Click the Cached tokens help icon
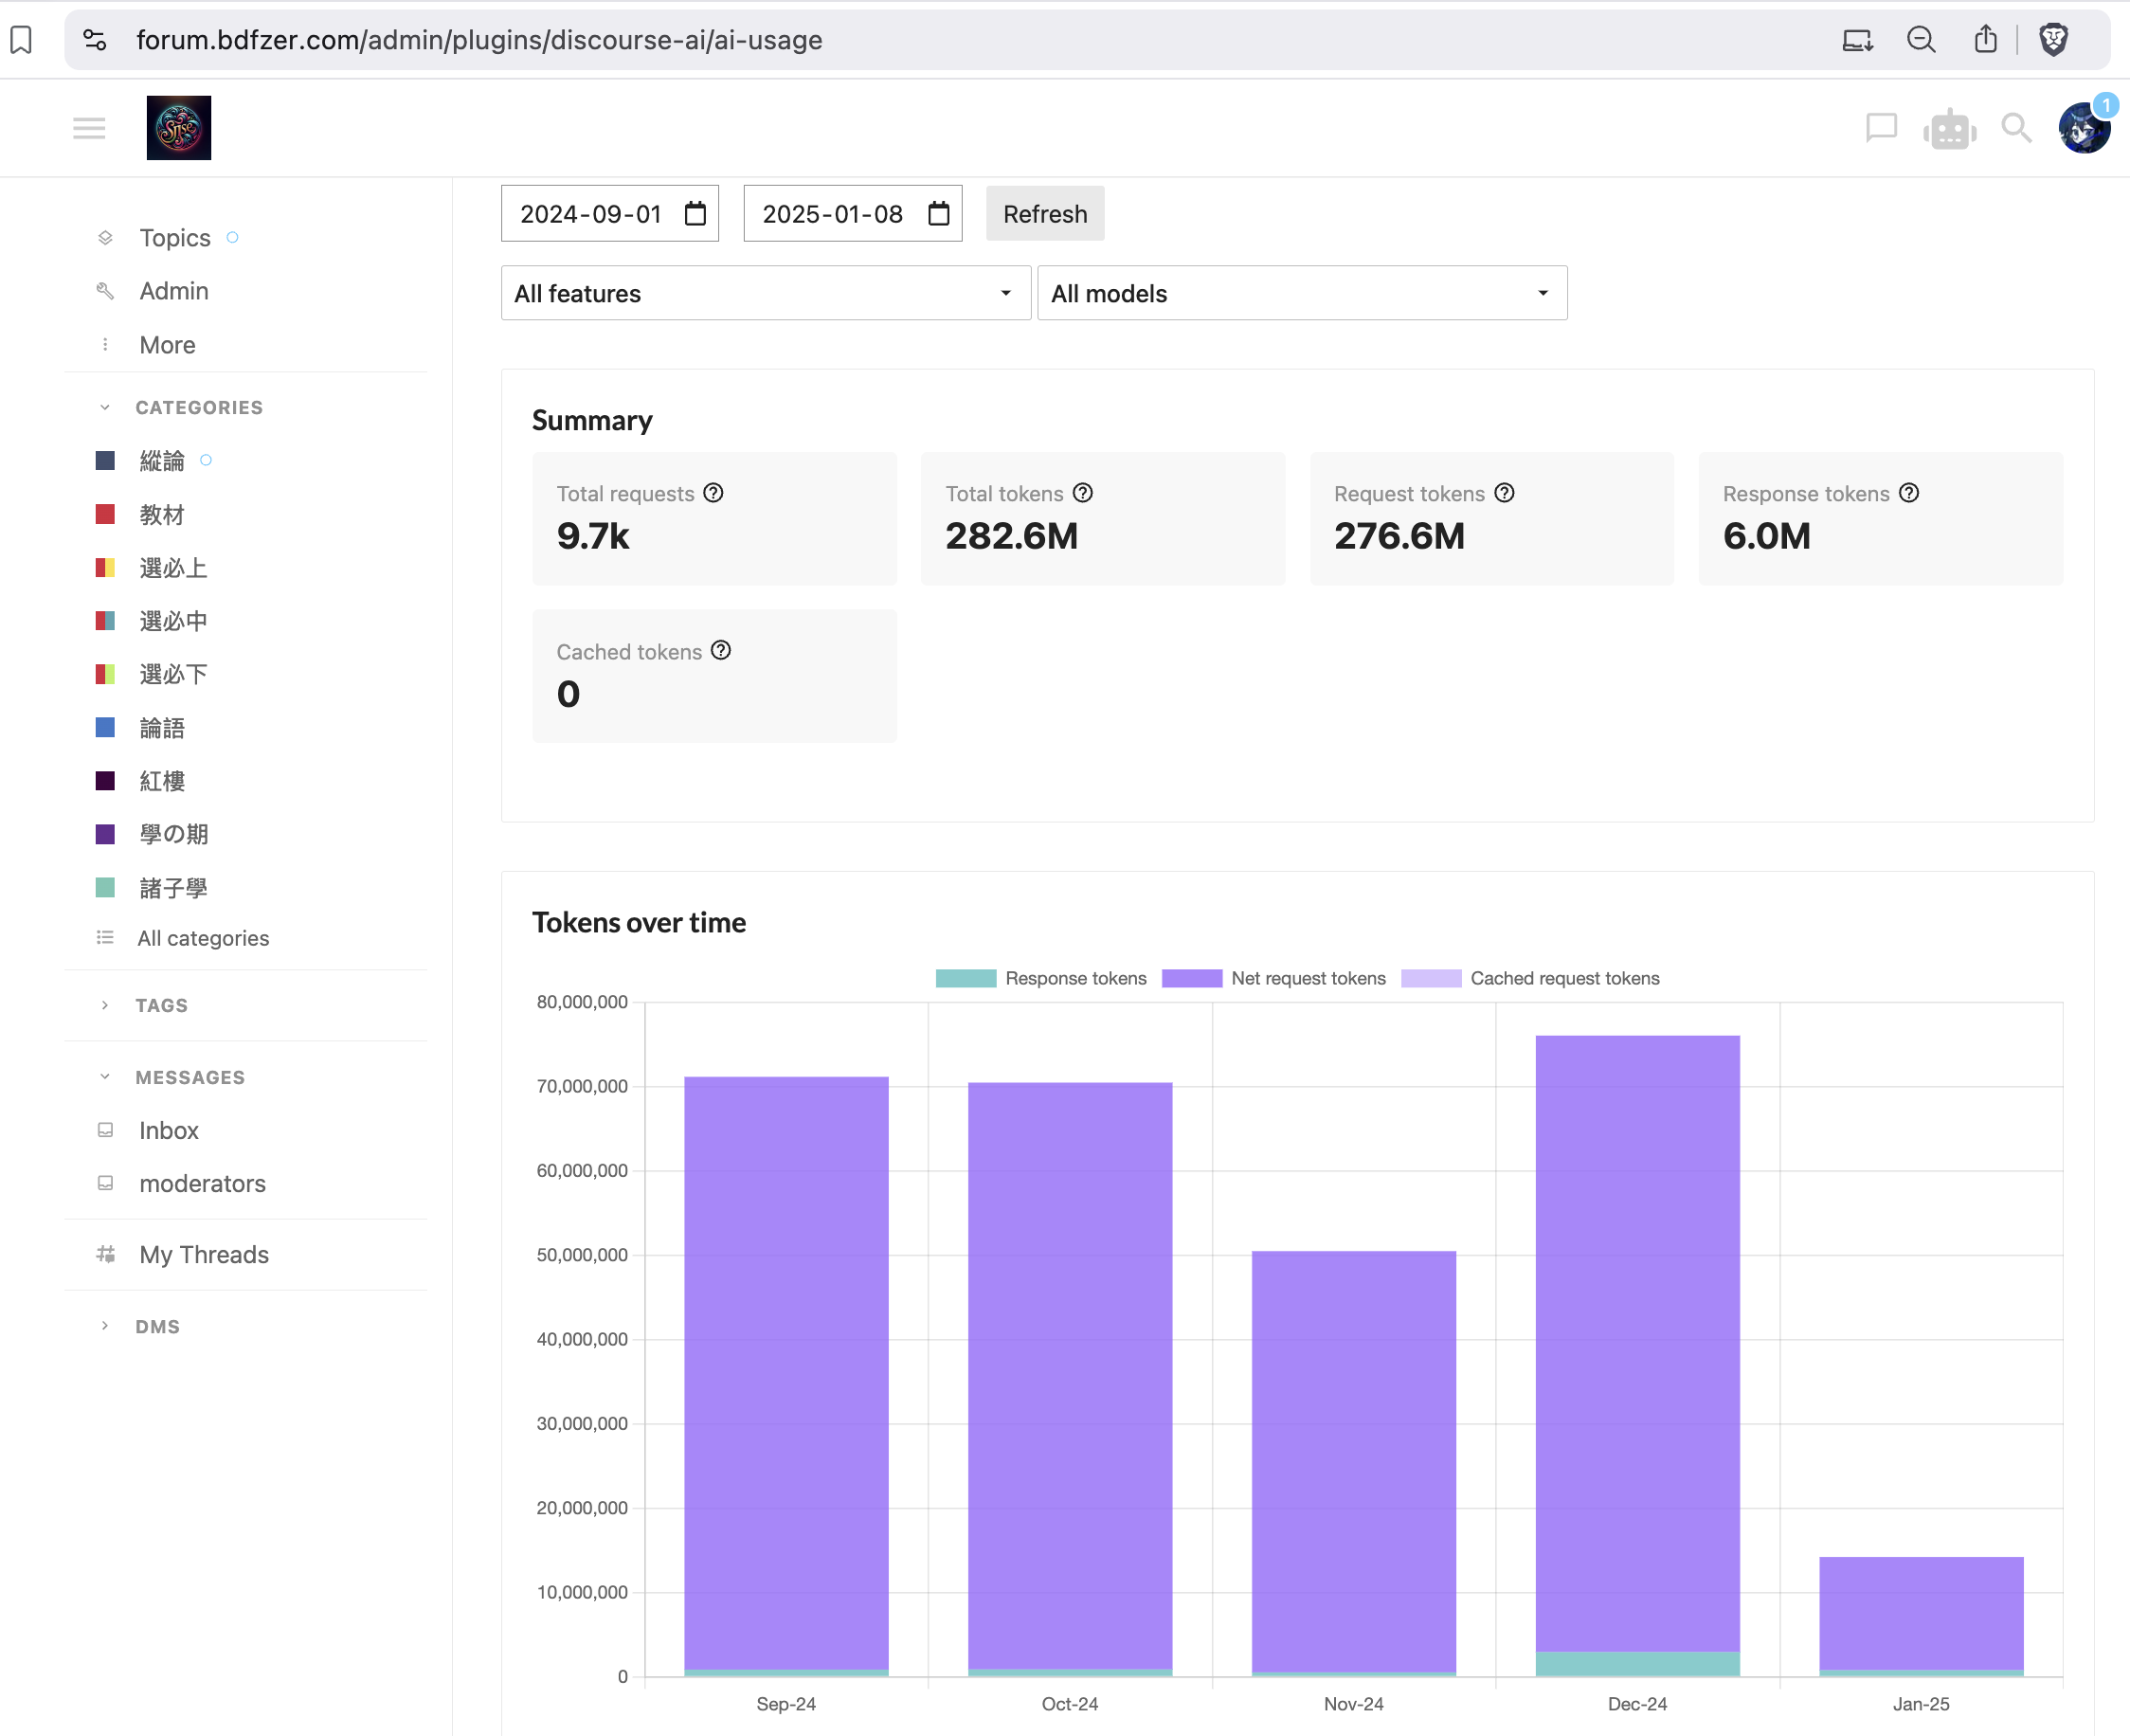Screen dimensions: 2130x1736 point(721,651)
